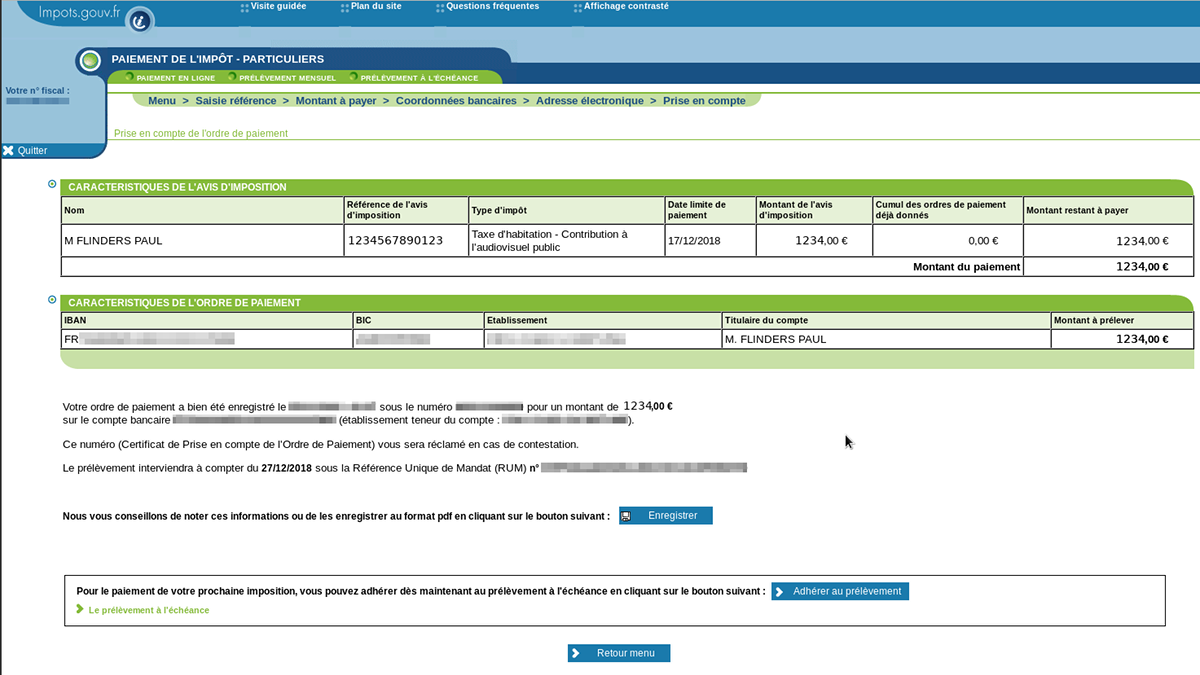
Task: Click the Retour menu button
Action: pyautogui.click(x=619, y=653)
